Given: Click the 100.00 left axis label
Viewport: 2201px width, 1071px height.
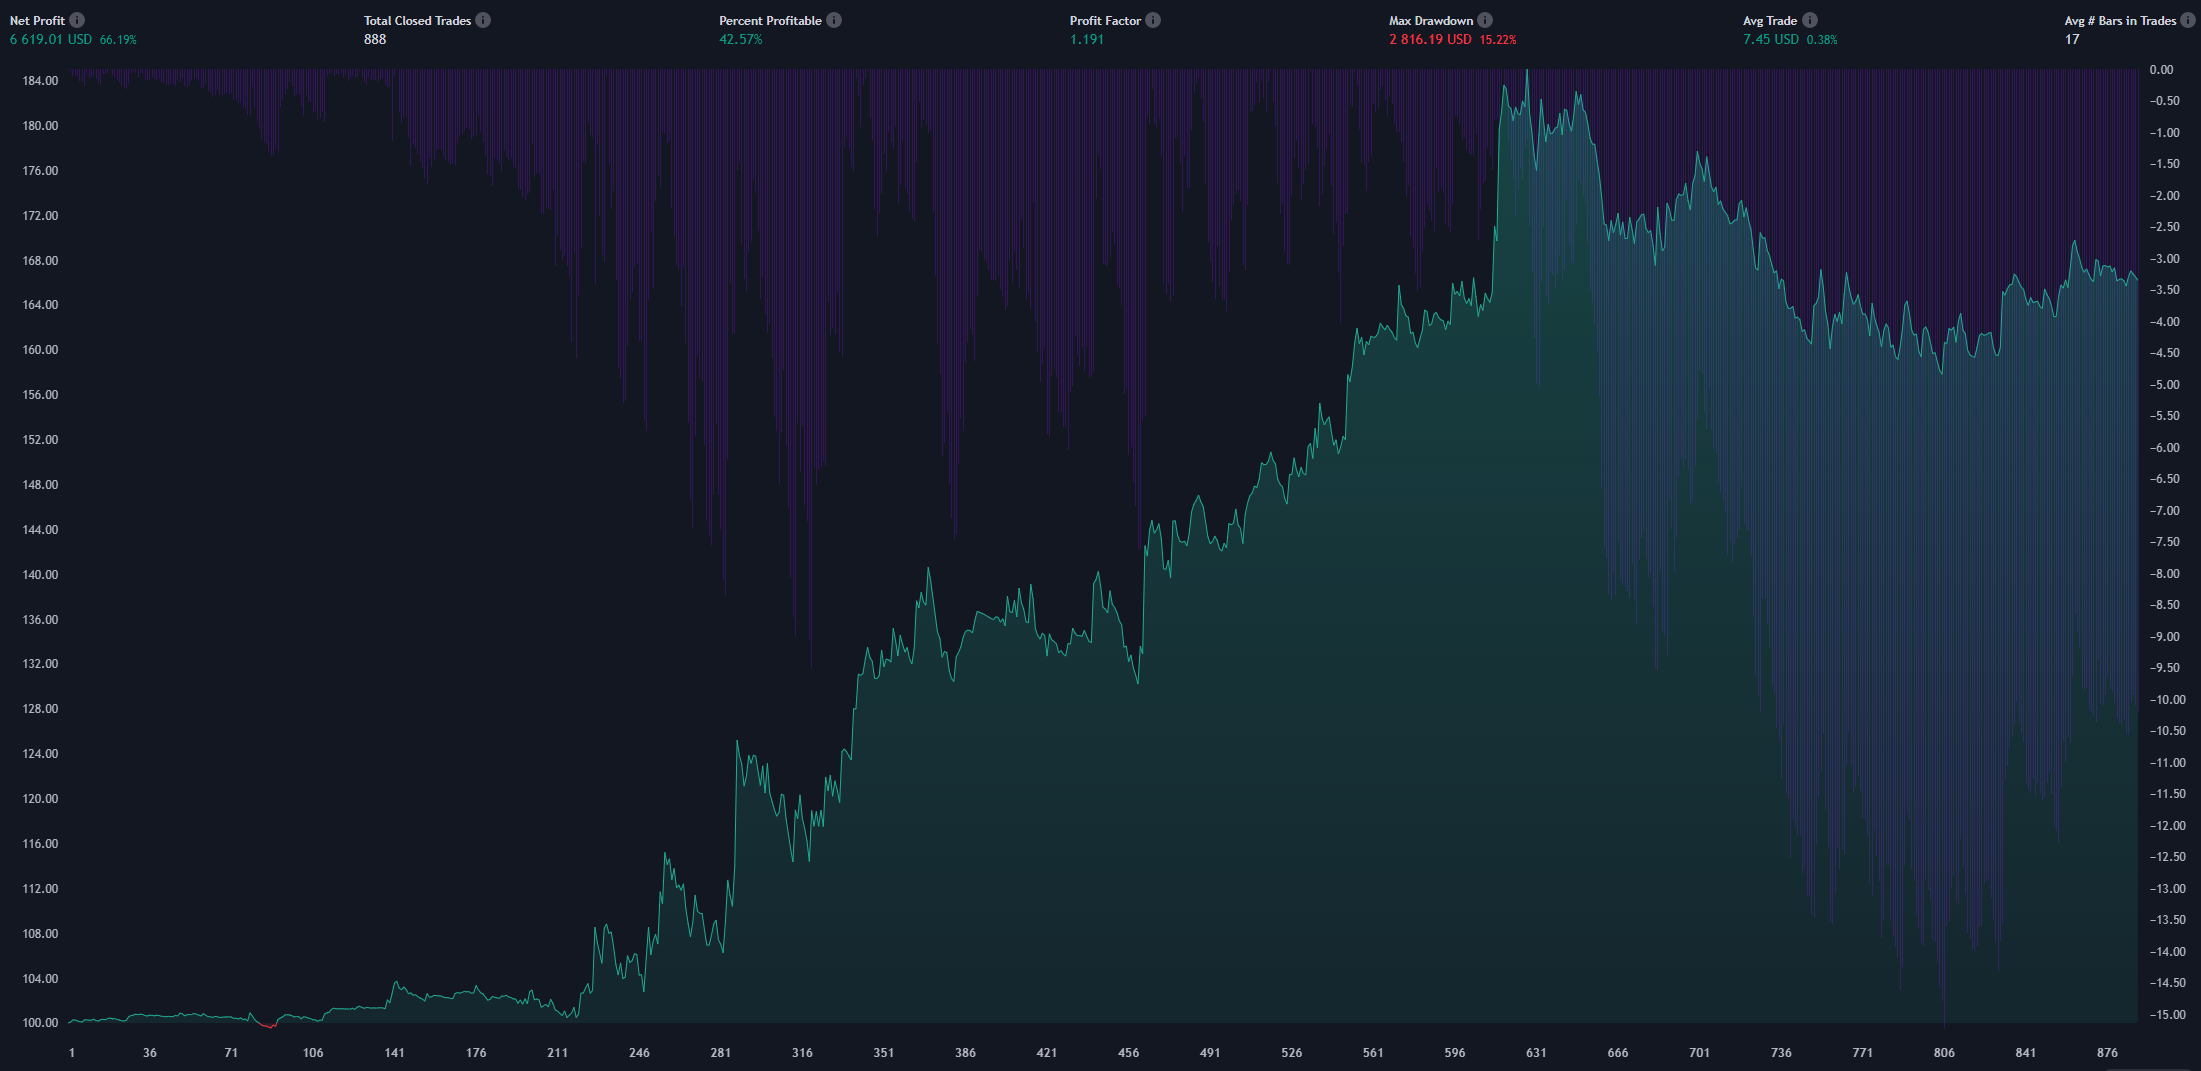Looking at the screenshot, I should 40,1023.
